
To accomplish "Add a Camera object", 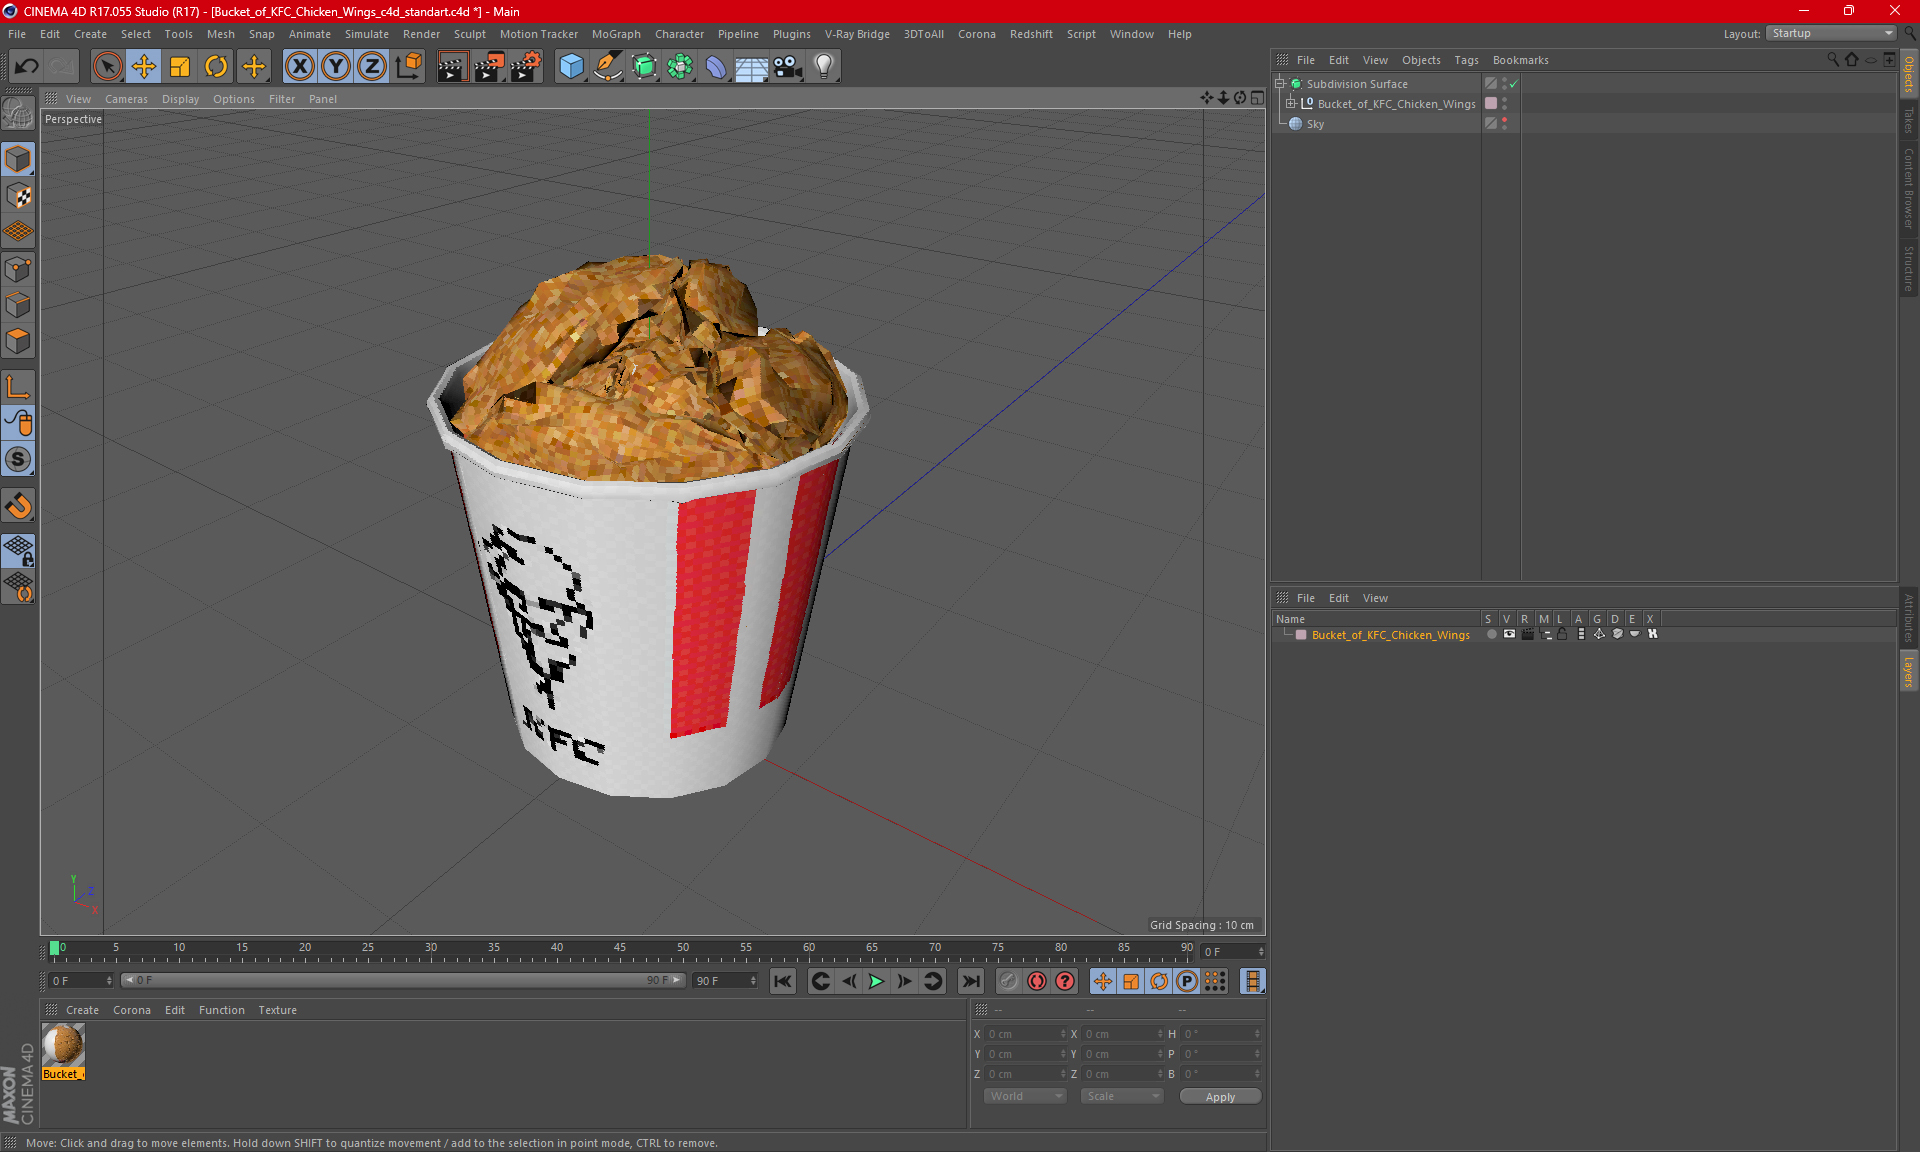I will tap(788, 67).
